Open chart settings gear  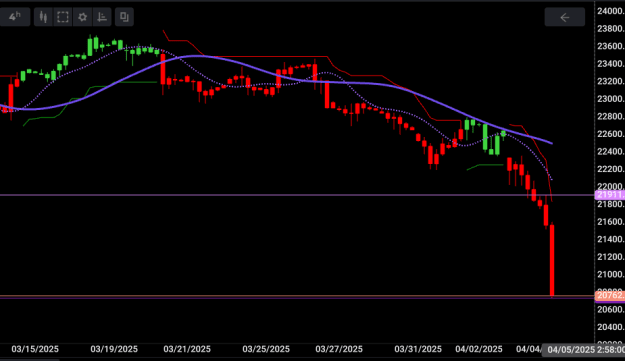click(83, 17)
